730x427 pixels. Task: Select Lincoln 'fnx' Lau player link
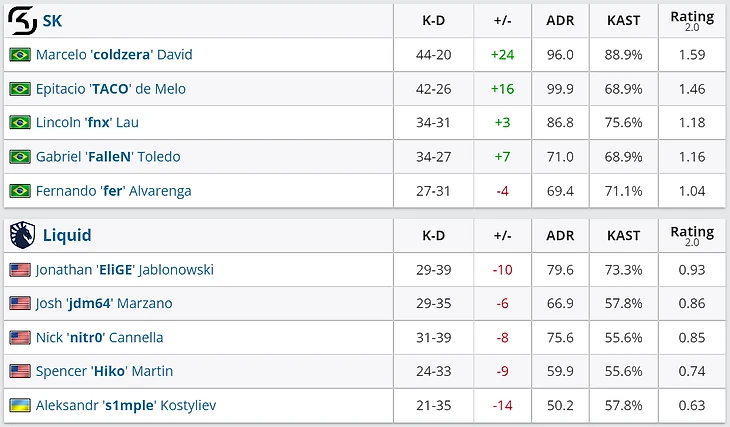click(87, 122)
